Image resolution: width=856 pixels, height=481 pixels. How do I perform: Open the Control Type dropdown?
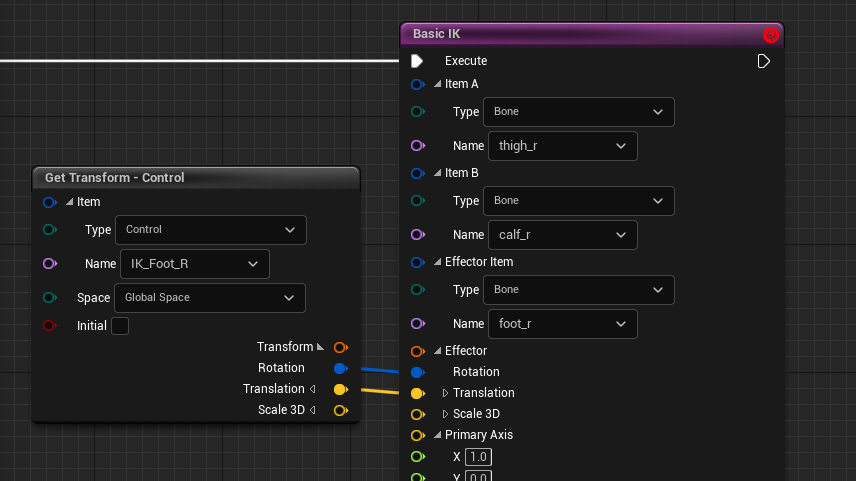point(211,230)
